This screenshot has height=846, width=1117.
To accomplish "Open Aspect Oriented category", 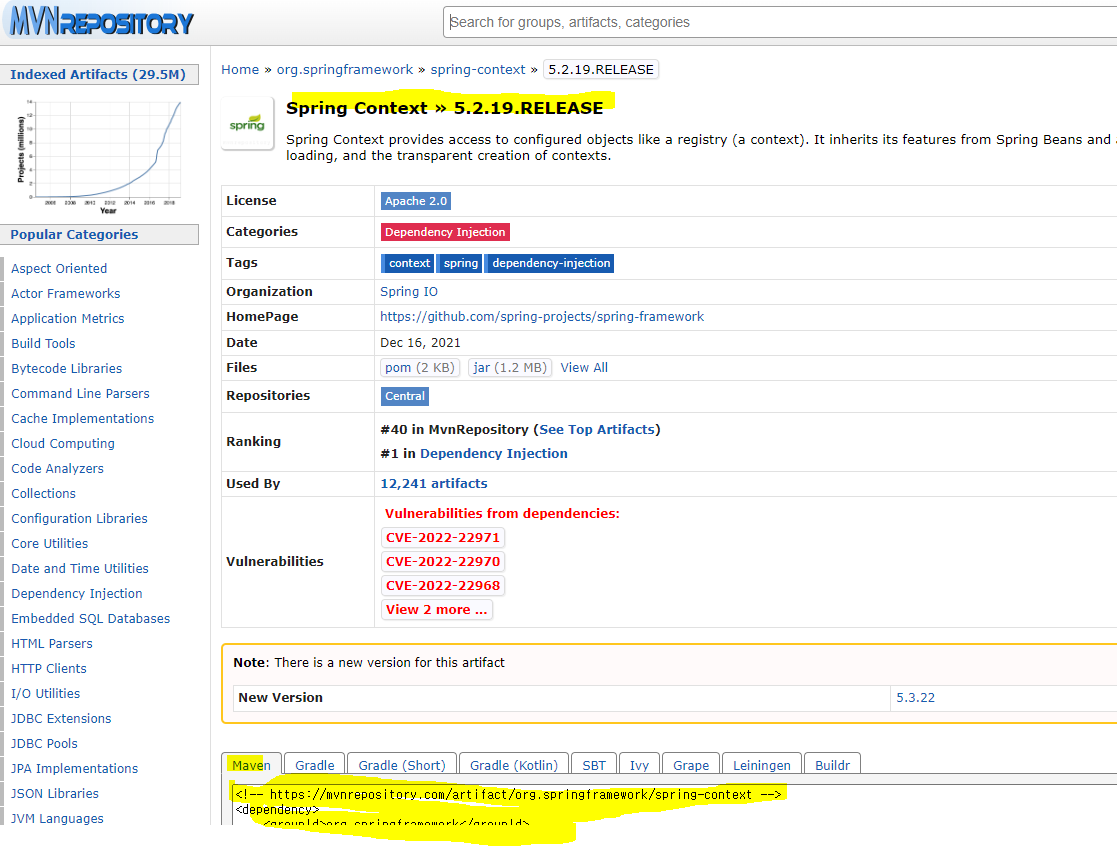I will [59, 268].
